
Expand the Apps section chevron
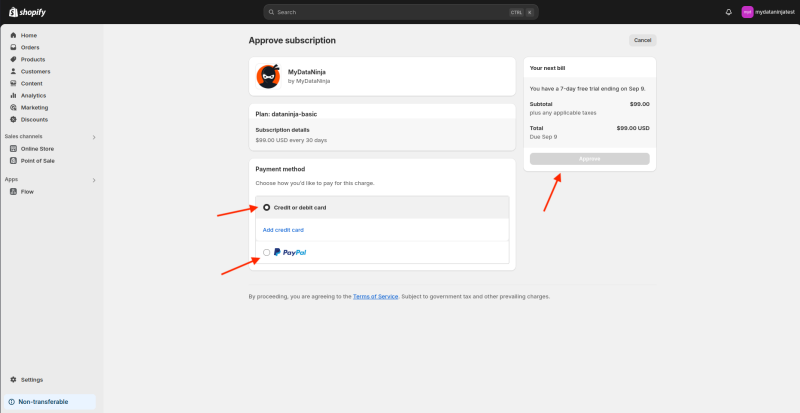94,180
